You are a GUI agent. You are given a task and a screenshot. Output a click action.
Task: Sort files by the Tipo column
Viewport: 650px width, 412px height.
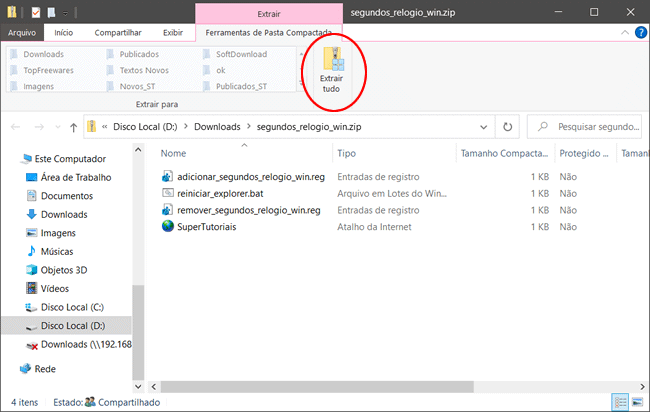(347, 153)
